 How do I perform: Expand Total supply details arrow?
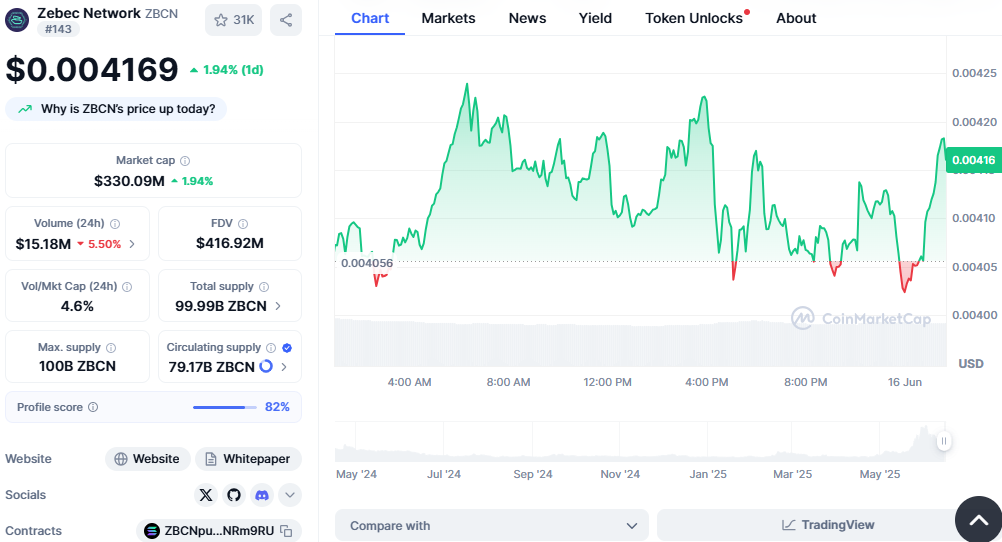coord(278,306)
